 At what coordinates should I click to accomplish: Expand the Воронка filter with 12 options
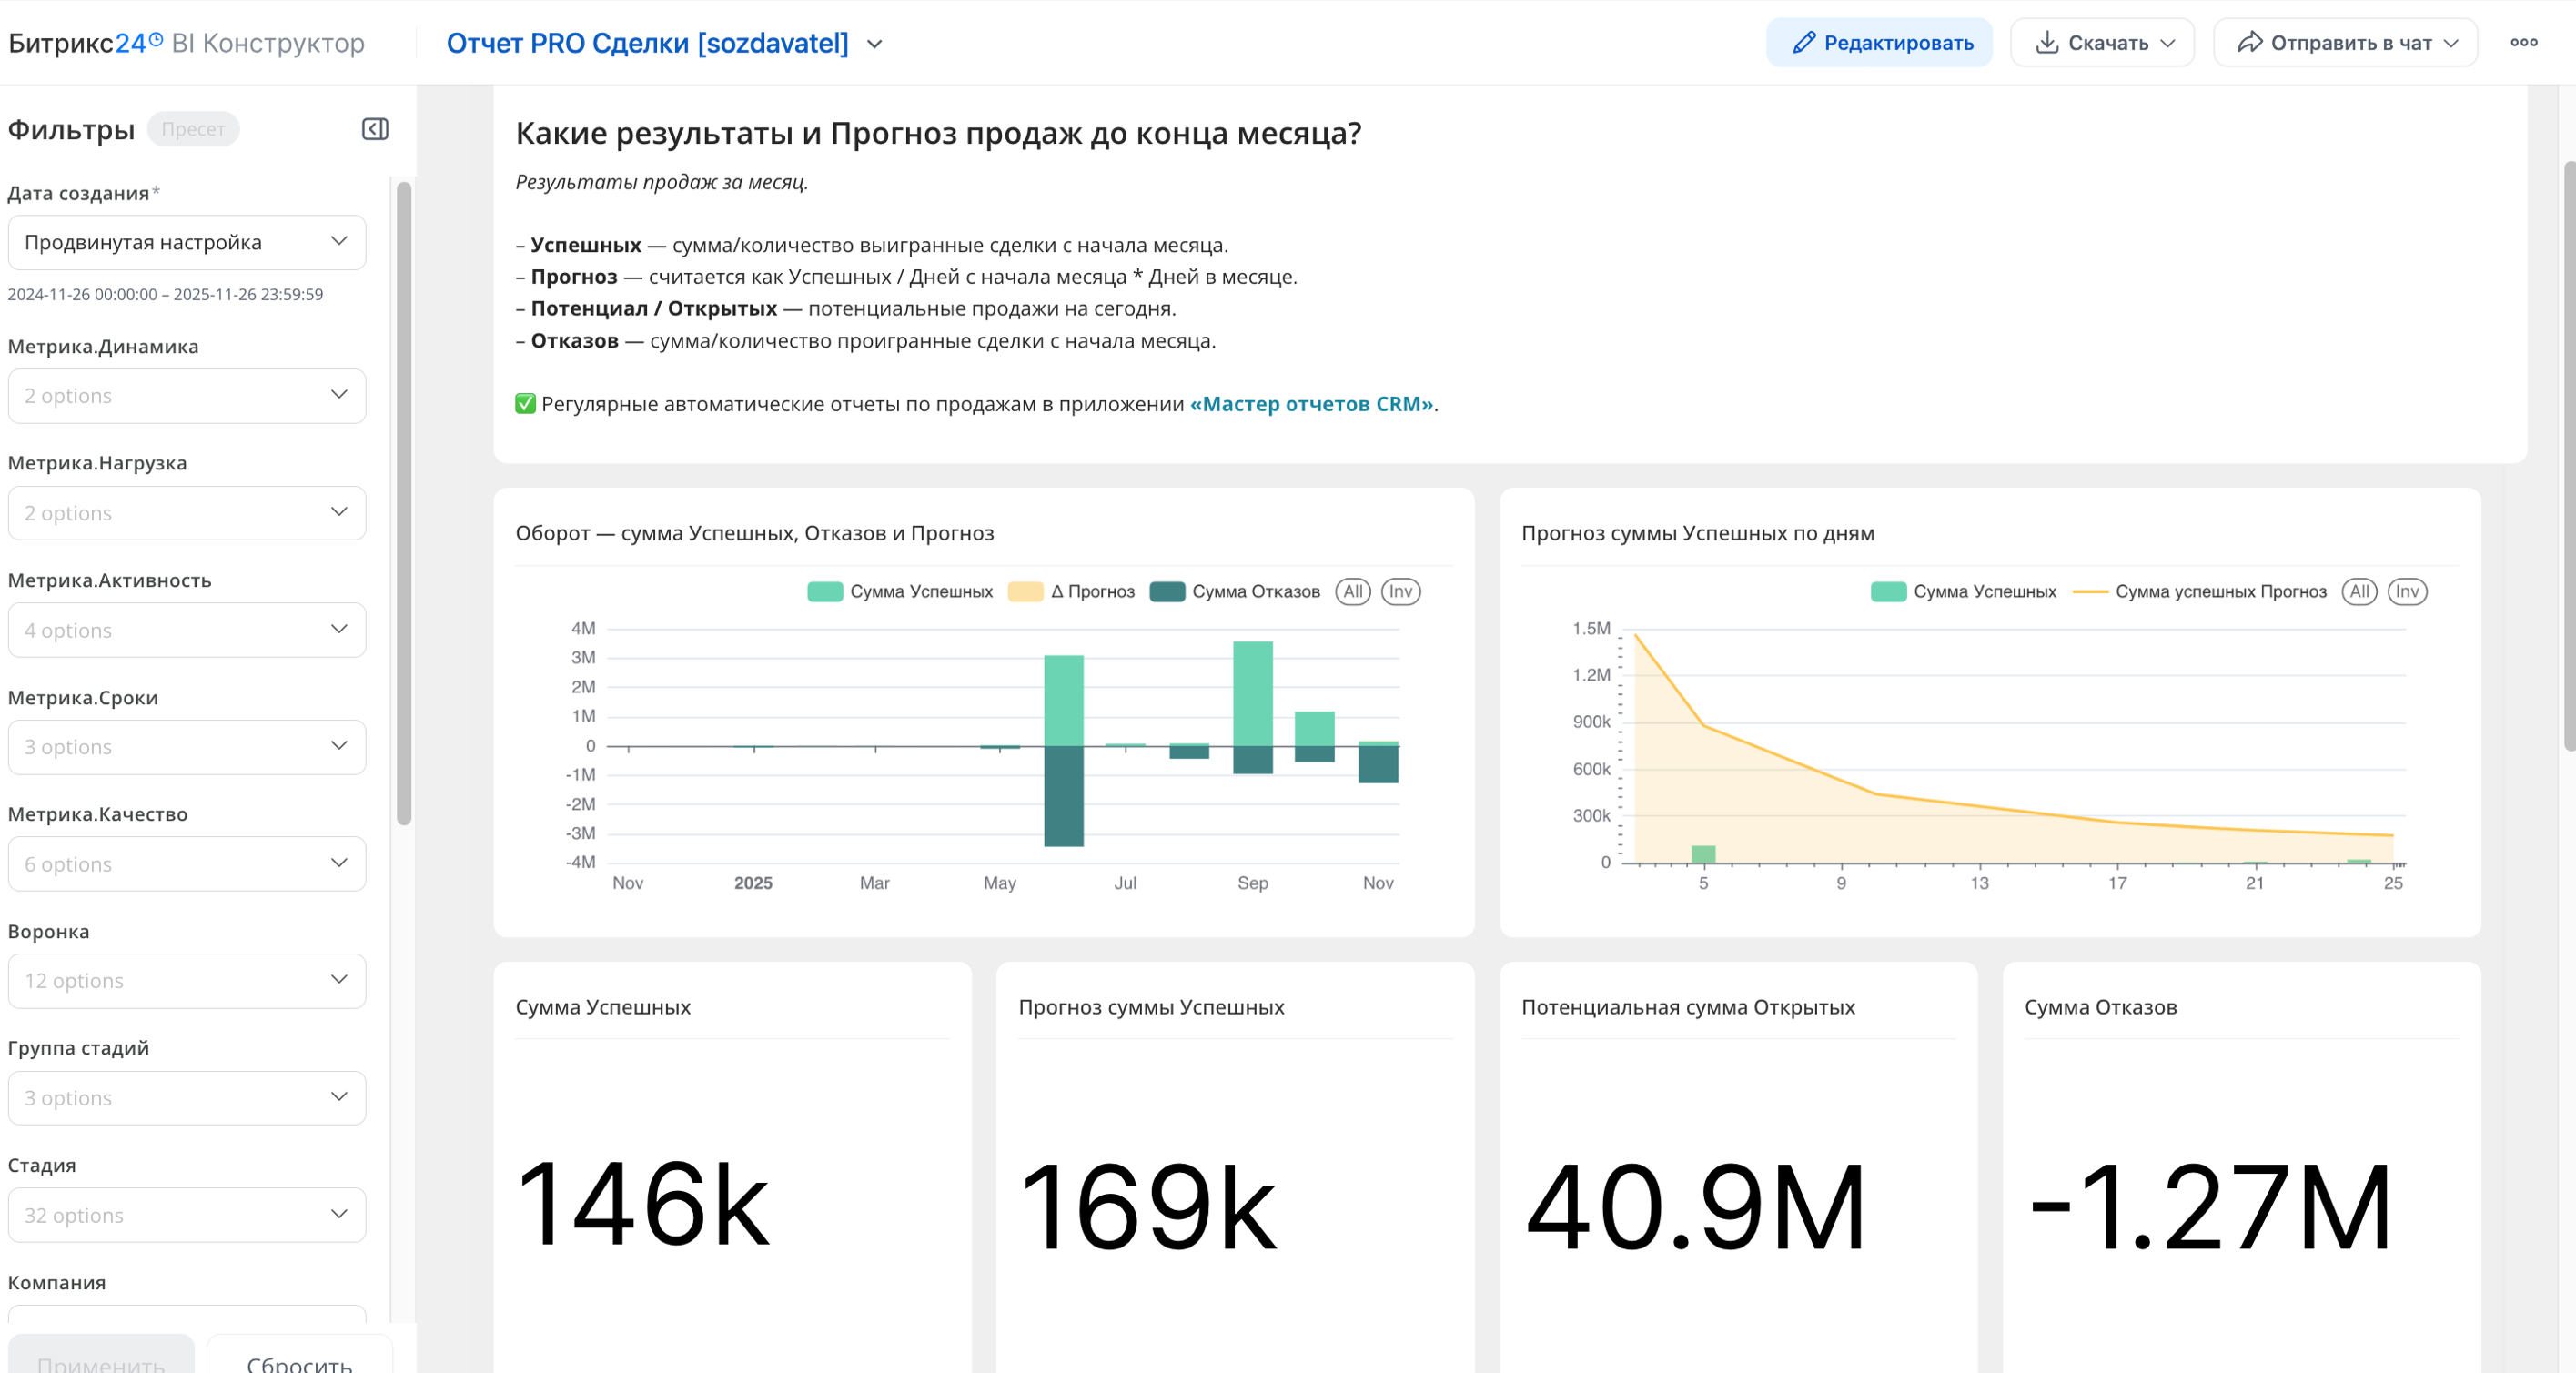187,980
